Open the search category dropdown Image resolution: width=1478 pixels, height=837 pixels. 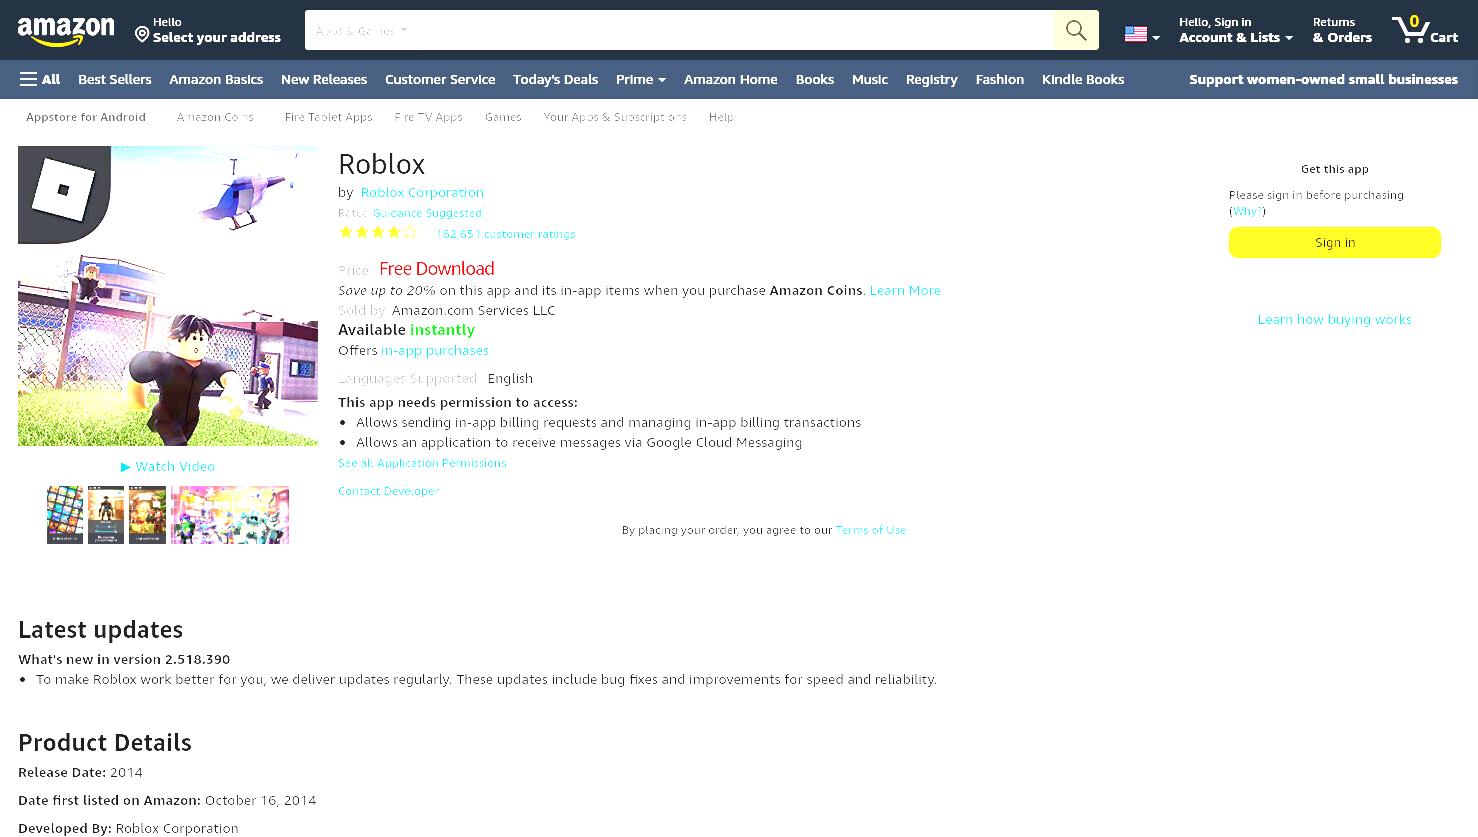361,30
